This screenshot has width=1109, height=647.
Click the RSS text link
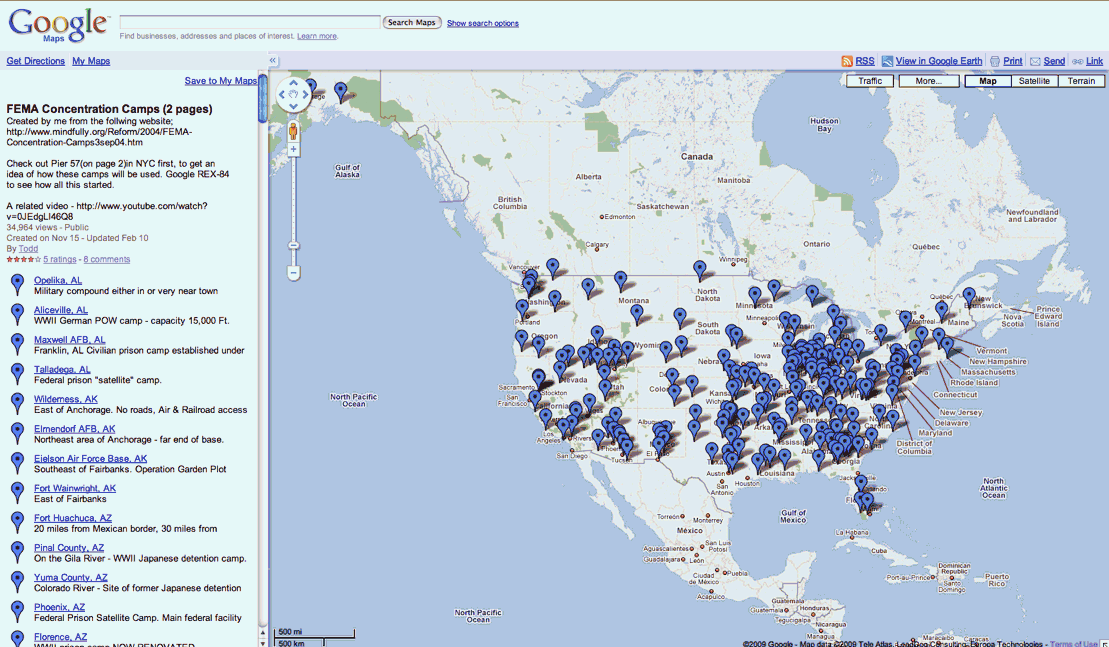(864, 61)
